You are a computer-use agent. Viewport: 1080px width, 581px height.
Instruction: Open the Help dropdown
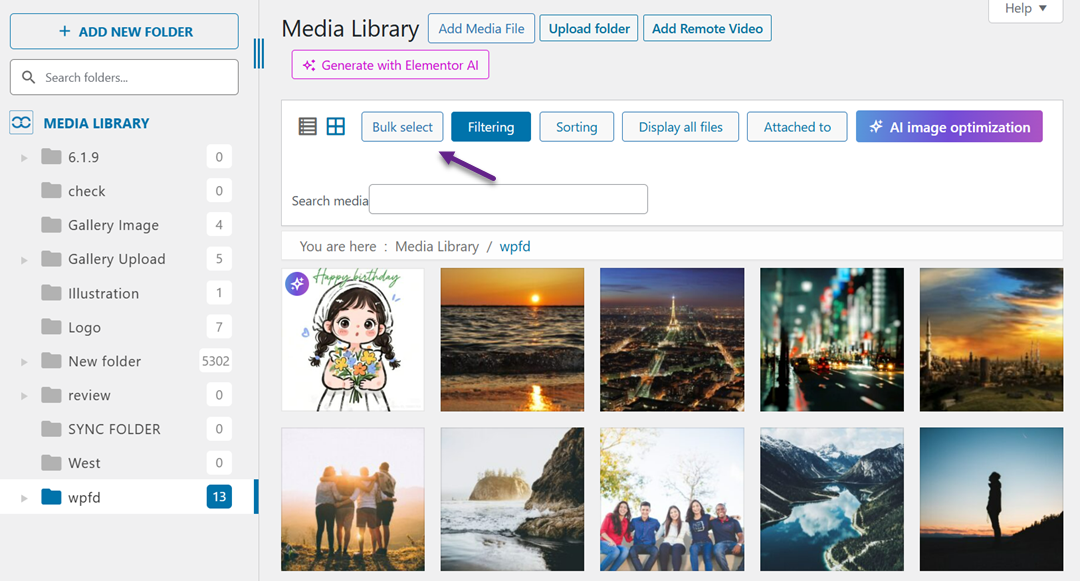coord(1024,9)
